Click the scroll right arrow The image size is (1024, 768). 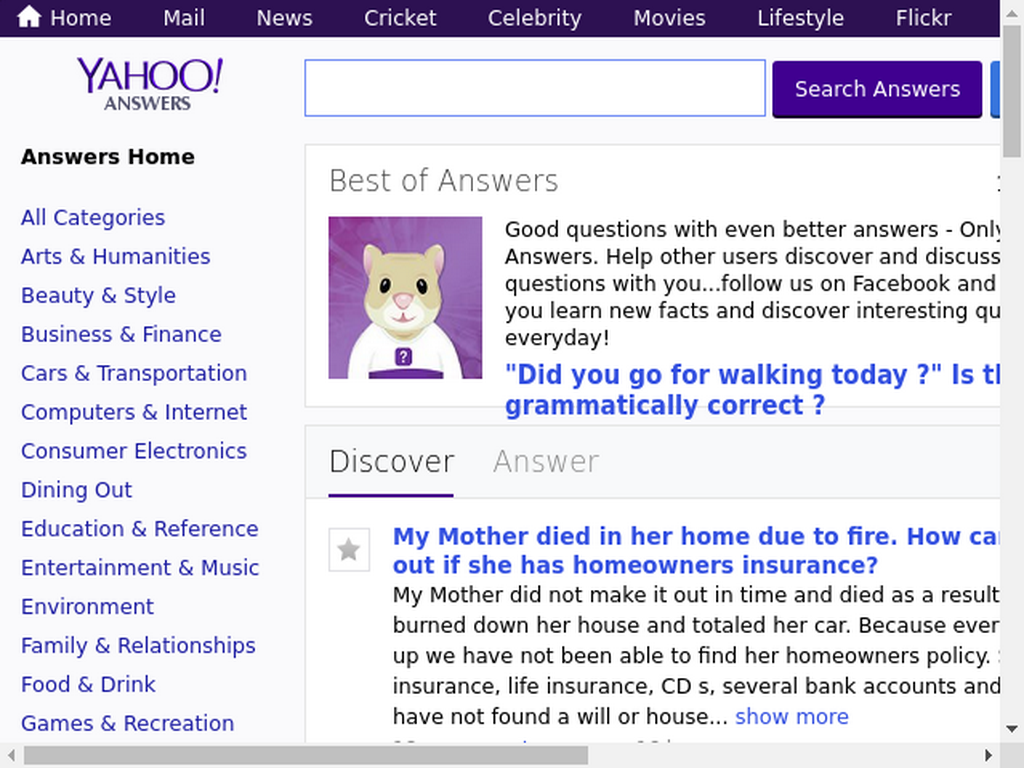point(989,755)
